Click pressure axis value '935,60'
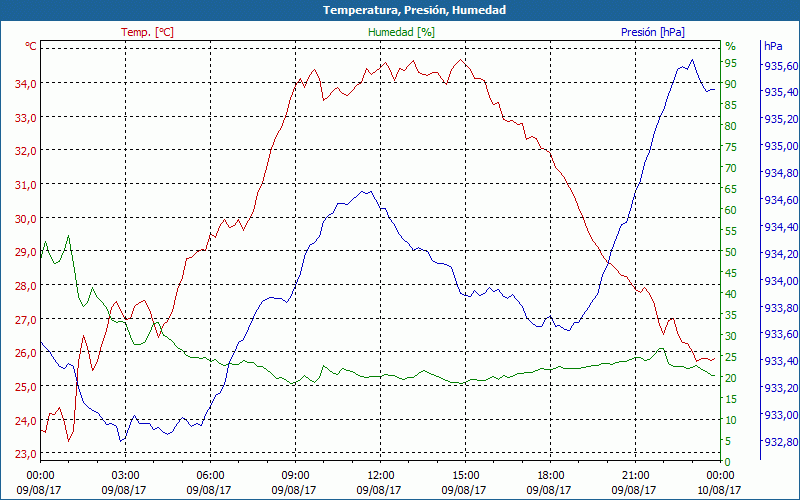Screen dimensions: 800x500 (x=781, y=66)
